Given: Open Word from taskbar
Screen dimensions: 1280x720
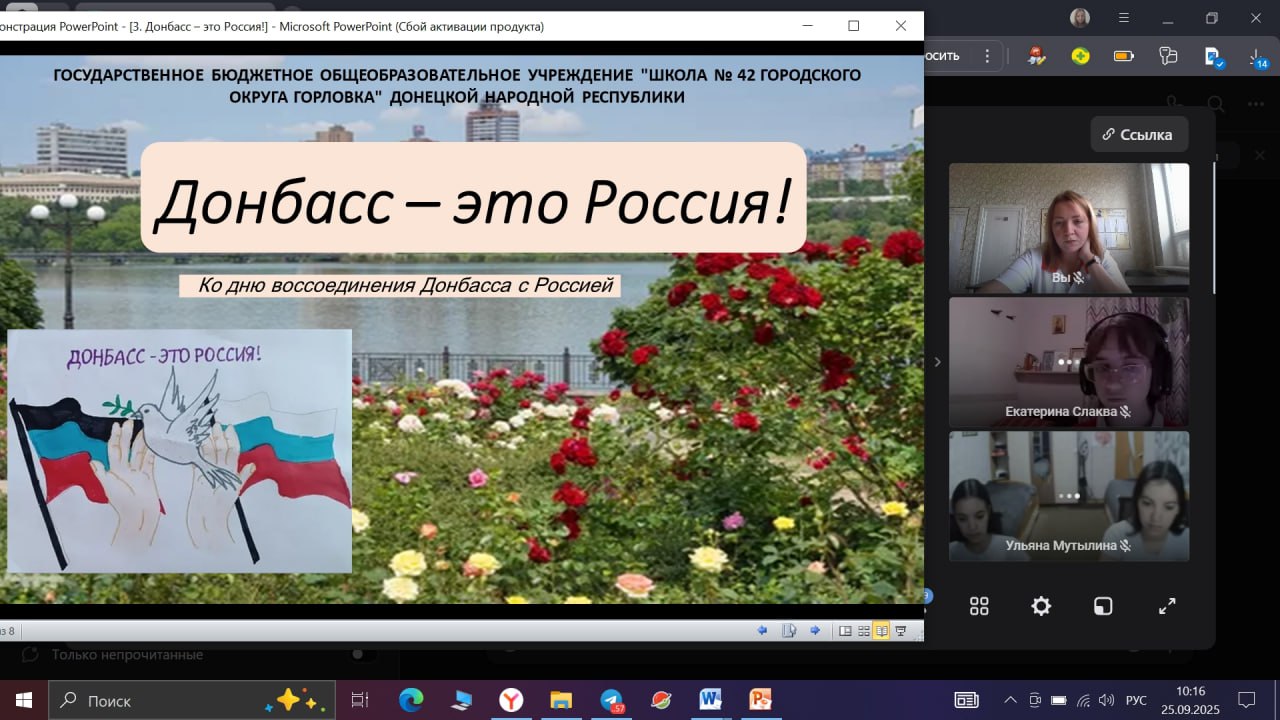Looking at the screenshot, I should click(x=711, y=700).
